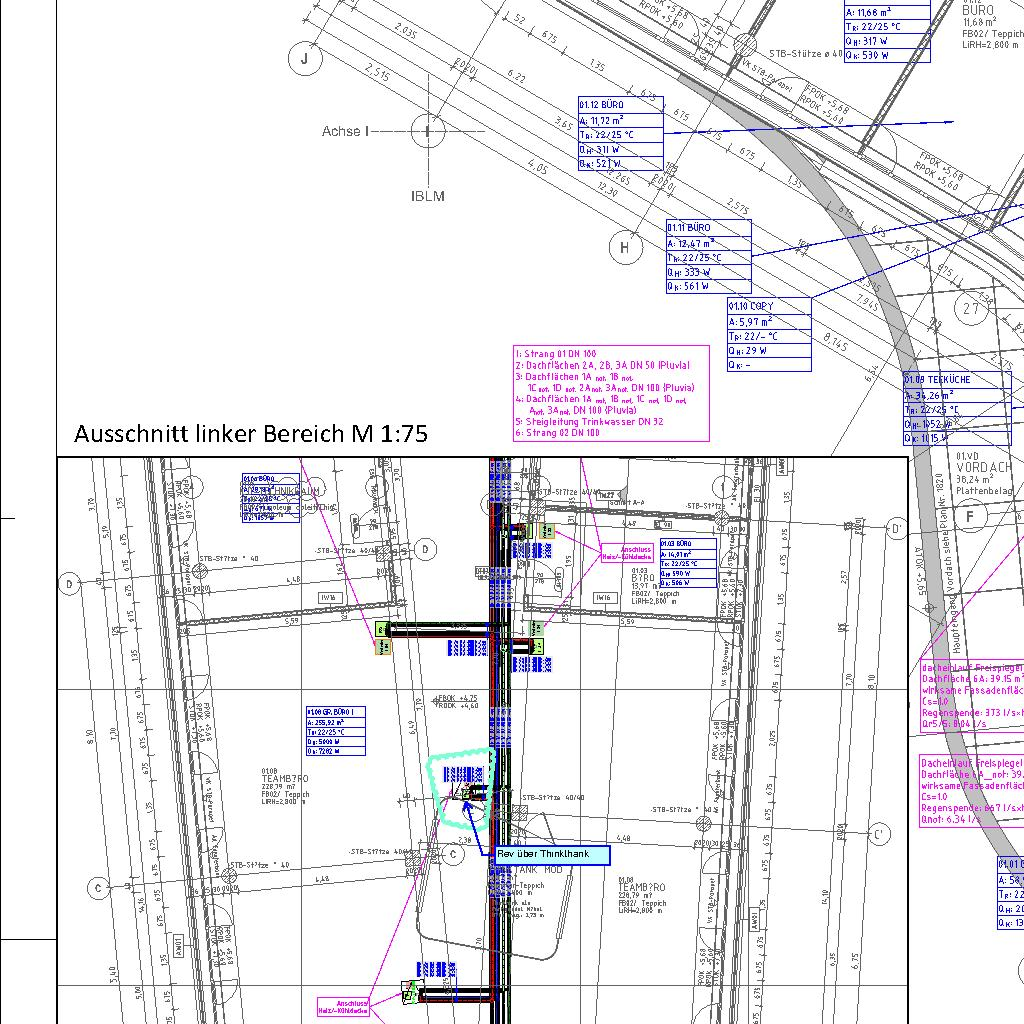Select the grid axis circle labeled H
This screenshot has height=1024, width=1024.
tap(625, 248)
